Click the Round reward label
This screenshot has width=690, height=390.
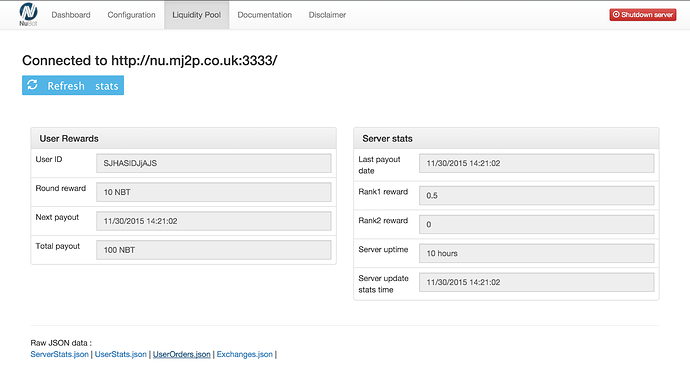point(61,188)
